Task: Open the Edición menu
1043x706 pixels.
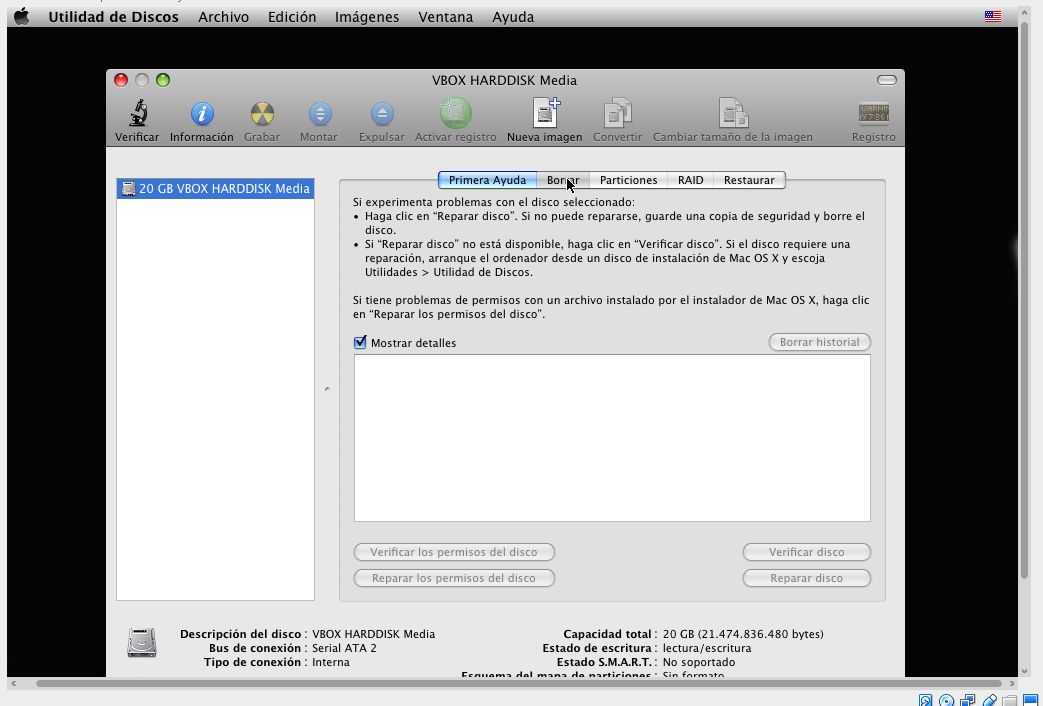Action: click(x=292, y=17)
